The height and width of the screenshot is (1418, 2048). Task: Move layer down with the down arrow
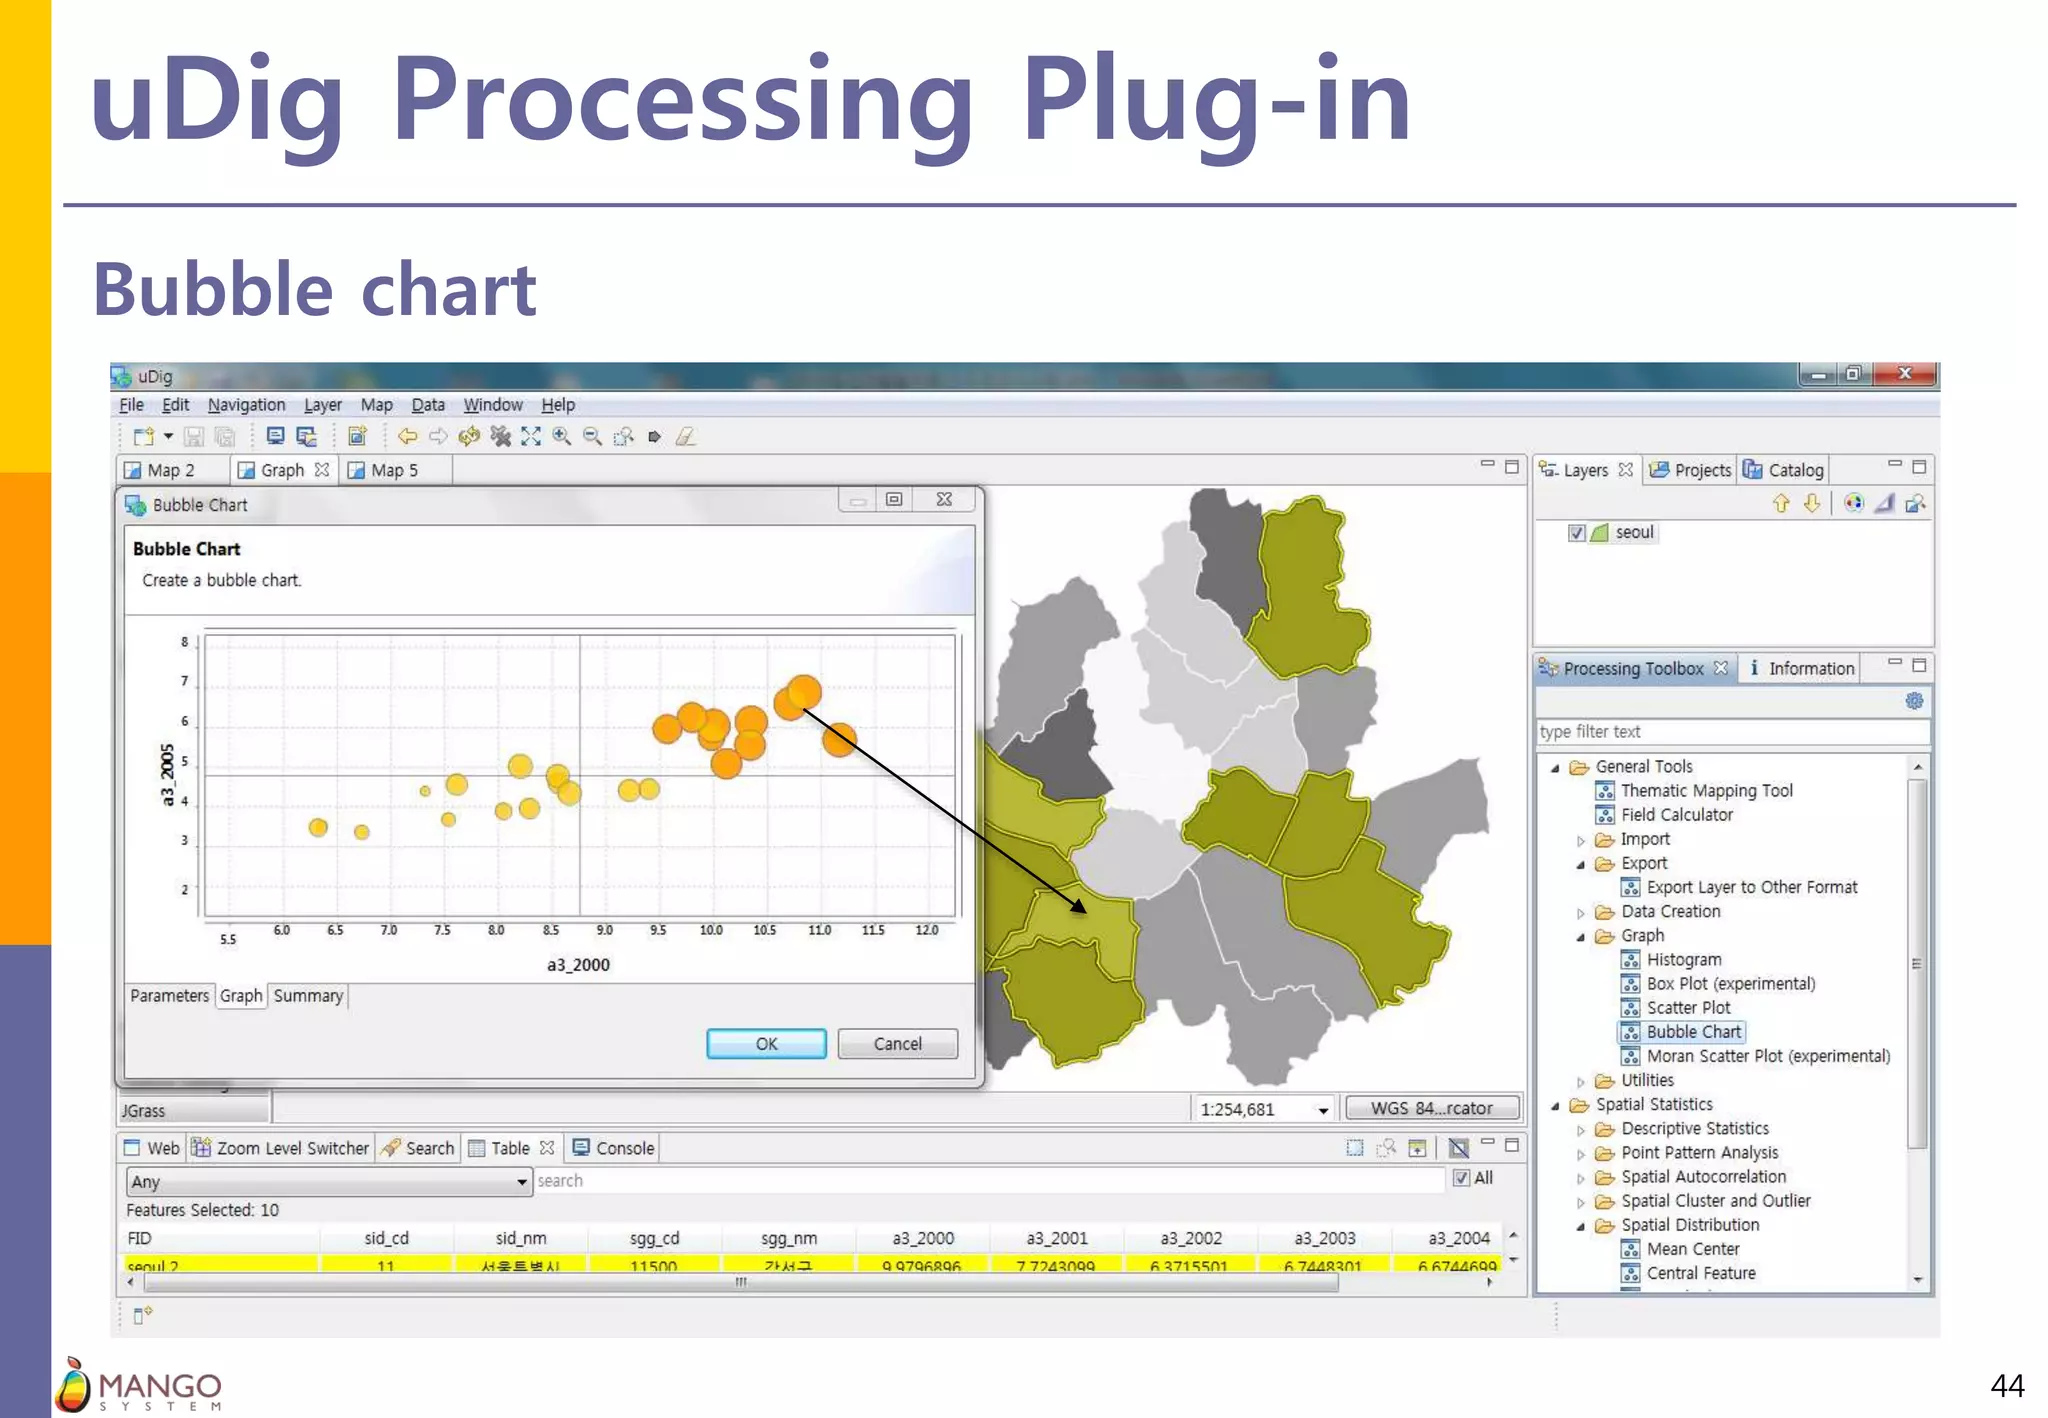click(x=1812, y=503)
